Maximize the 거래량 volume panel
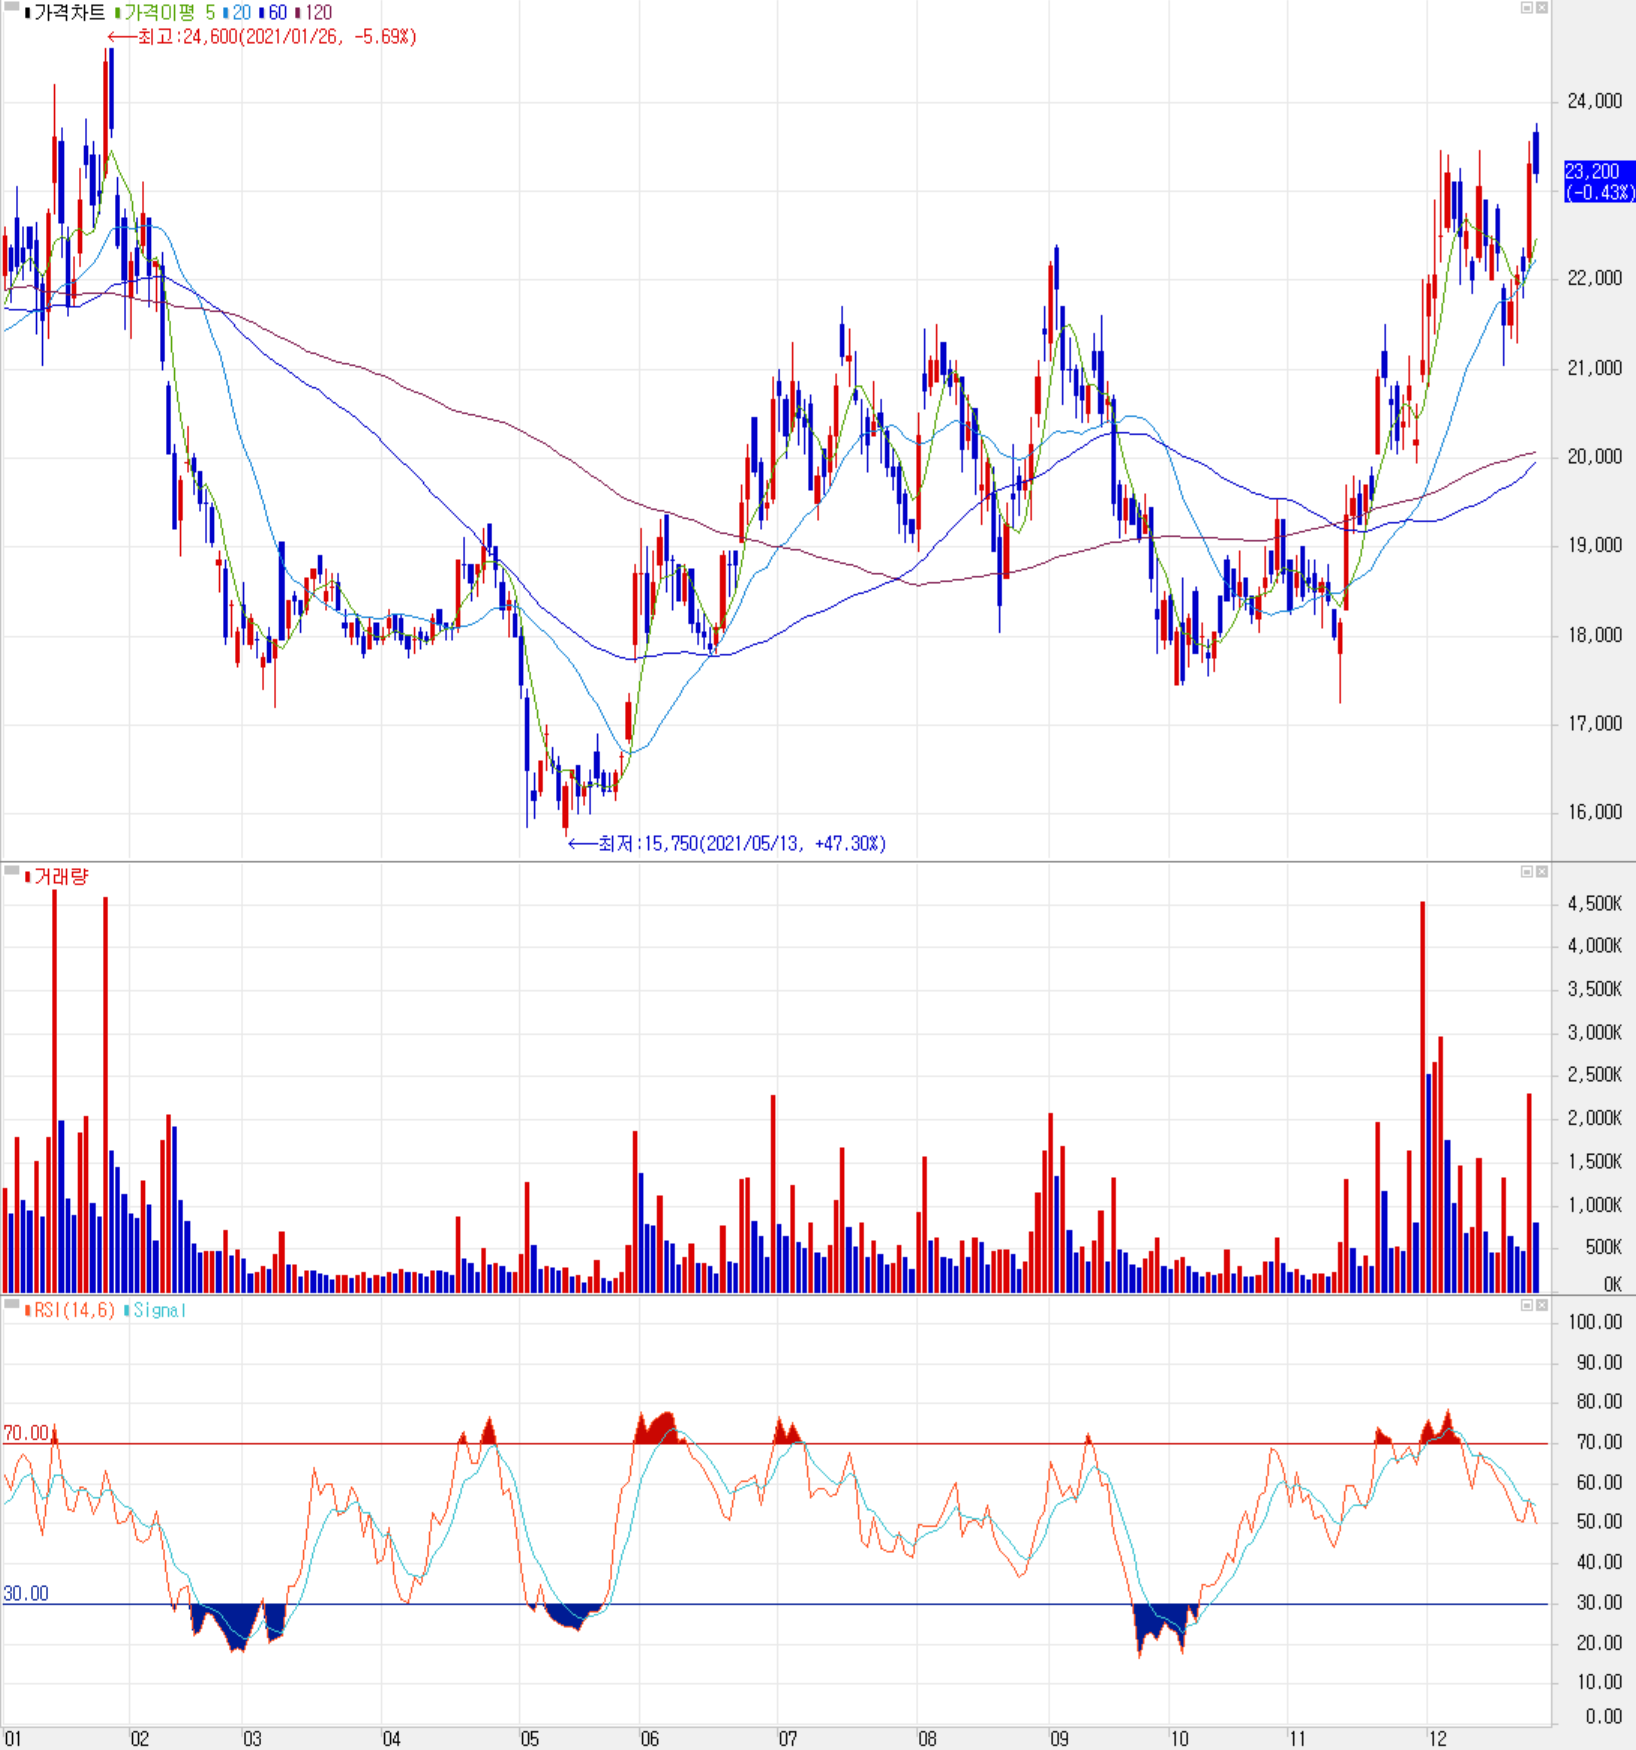The height and width of the screenshot is (1750, 1636). click(1527, 872)
